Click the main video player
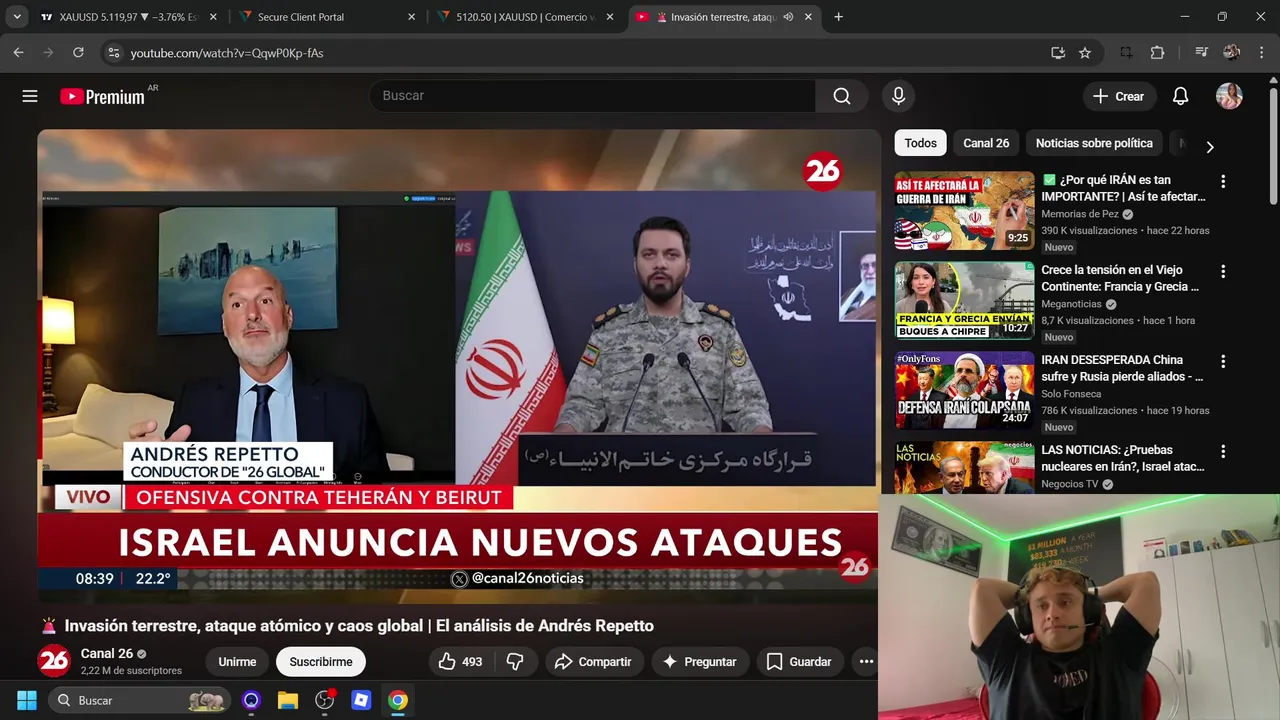The width and height of the screenshot is (1280, 720). (458, 365)
